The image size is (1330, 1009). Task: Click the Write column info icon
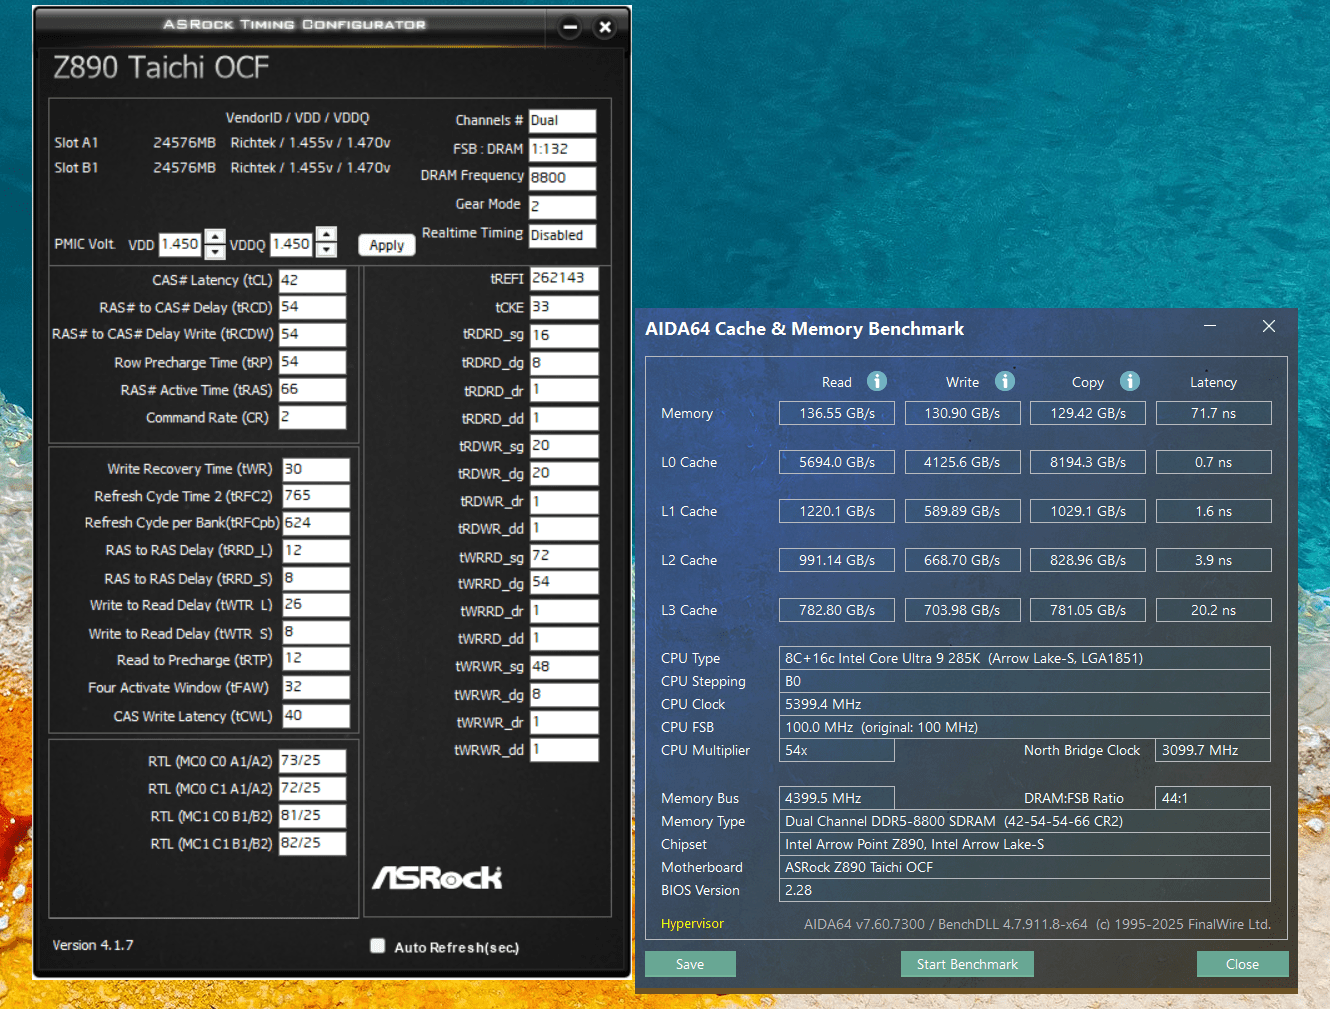tap(1005, 381)
